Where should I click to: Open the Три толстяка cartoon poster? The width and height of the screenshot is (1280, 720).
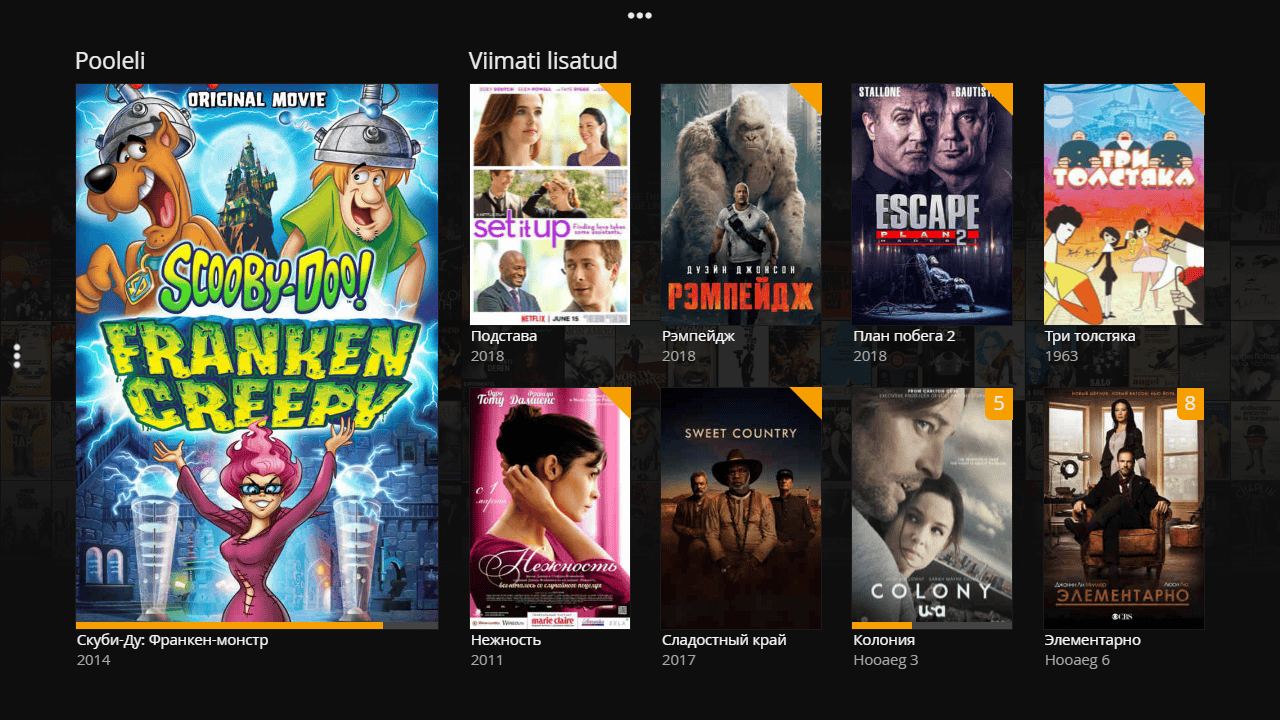coord(1124,204)
